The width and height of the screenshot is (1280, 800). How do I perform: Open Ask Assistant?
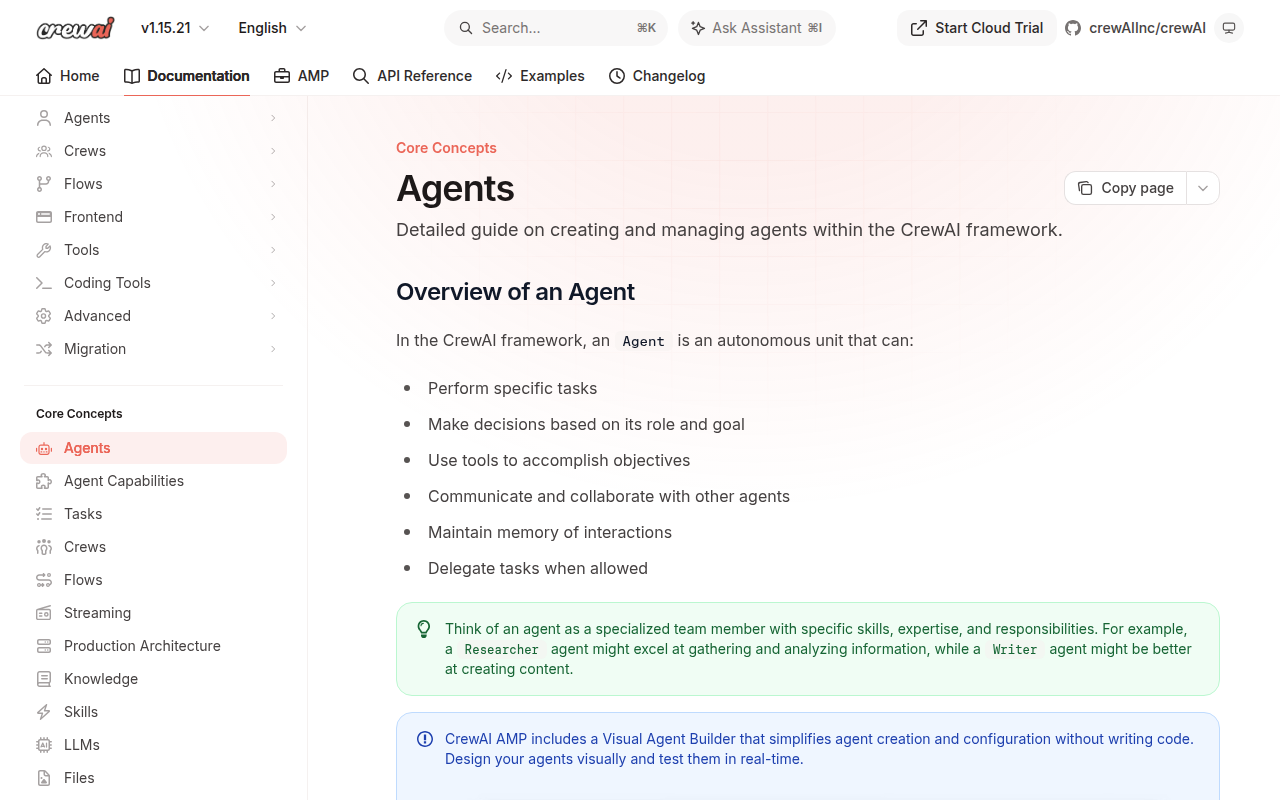coord(757,28)
